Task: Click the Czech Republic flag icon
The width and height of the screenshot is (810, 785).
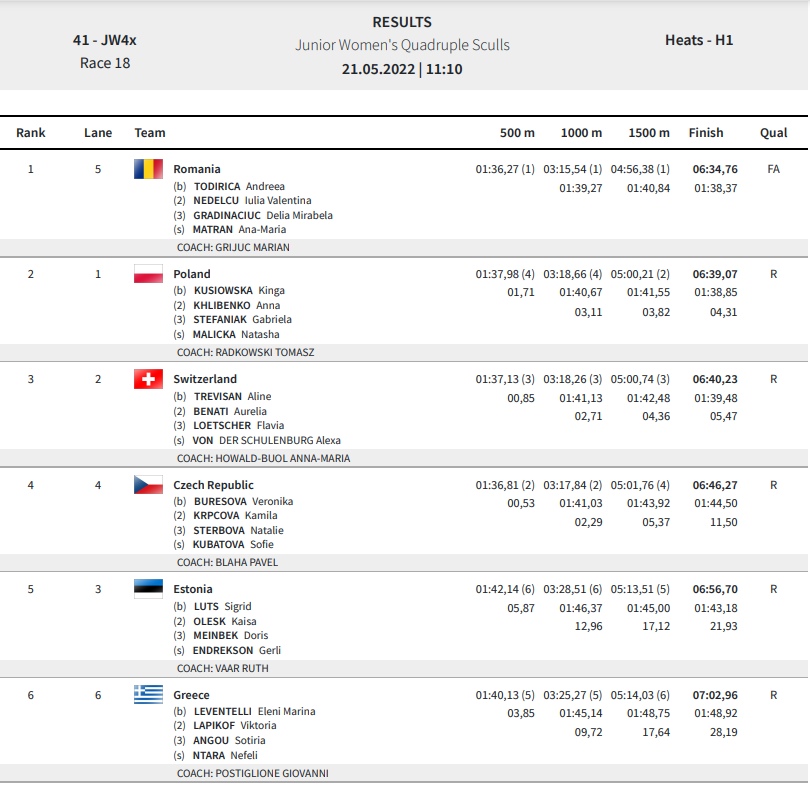Action: [x=148, y=485]
